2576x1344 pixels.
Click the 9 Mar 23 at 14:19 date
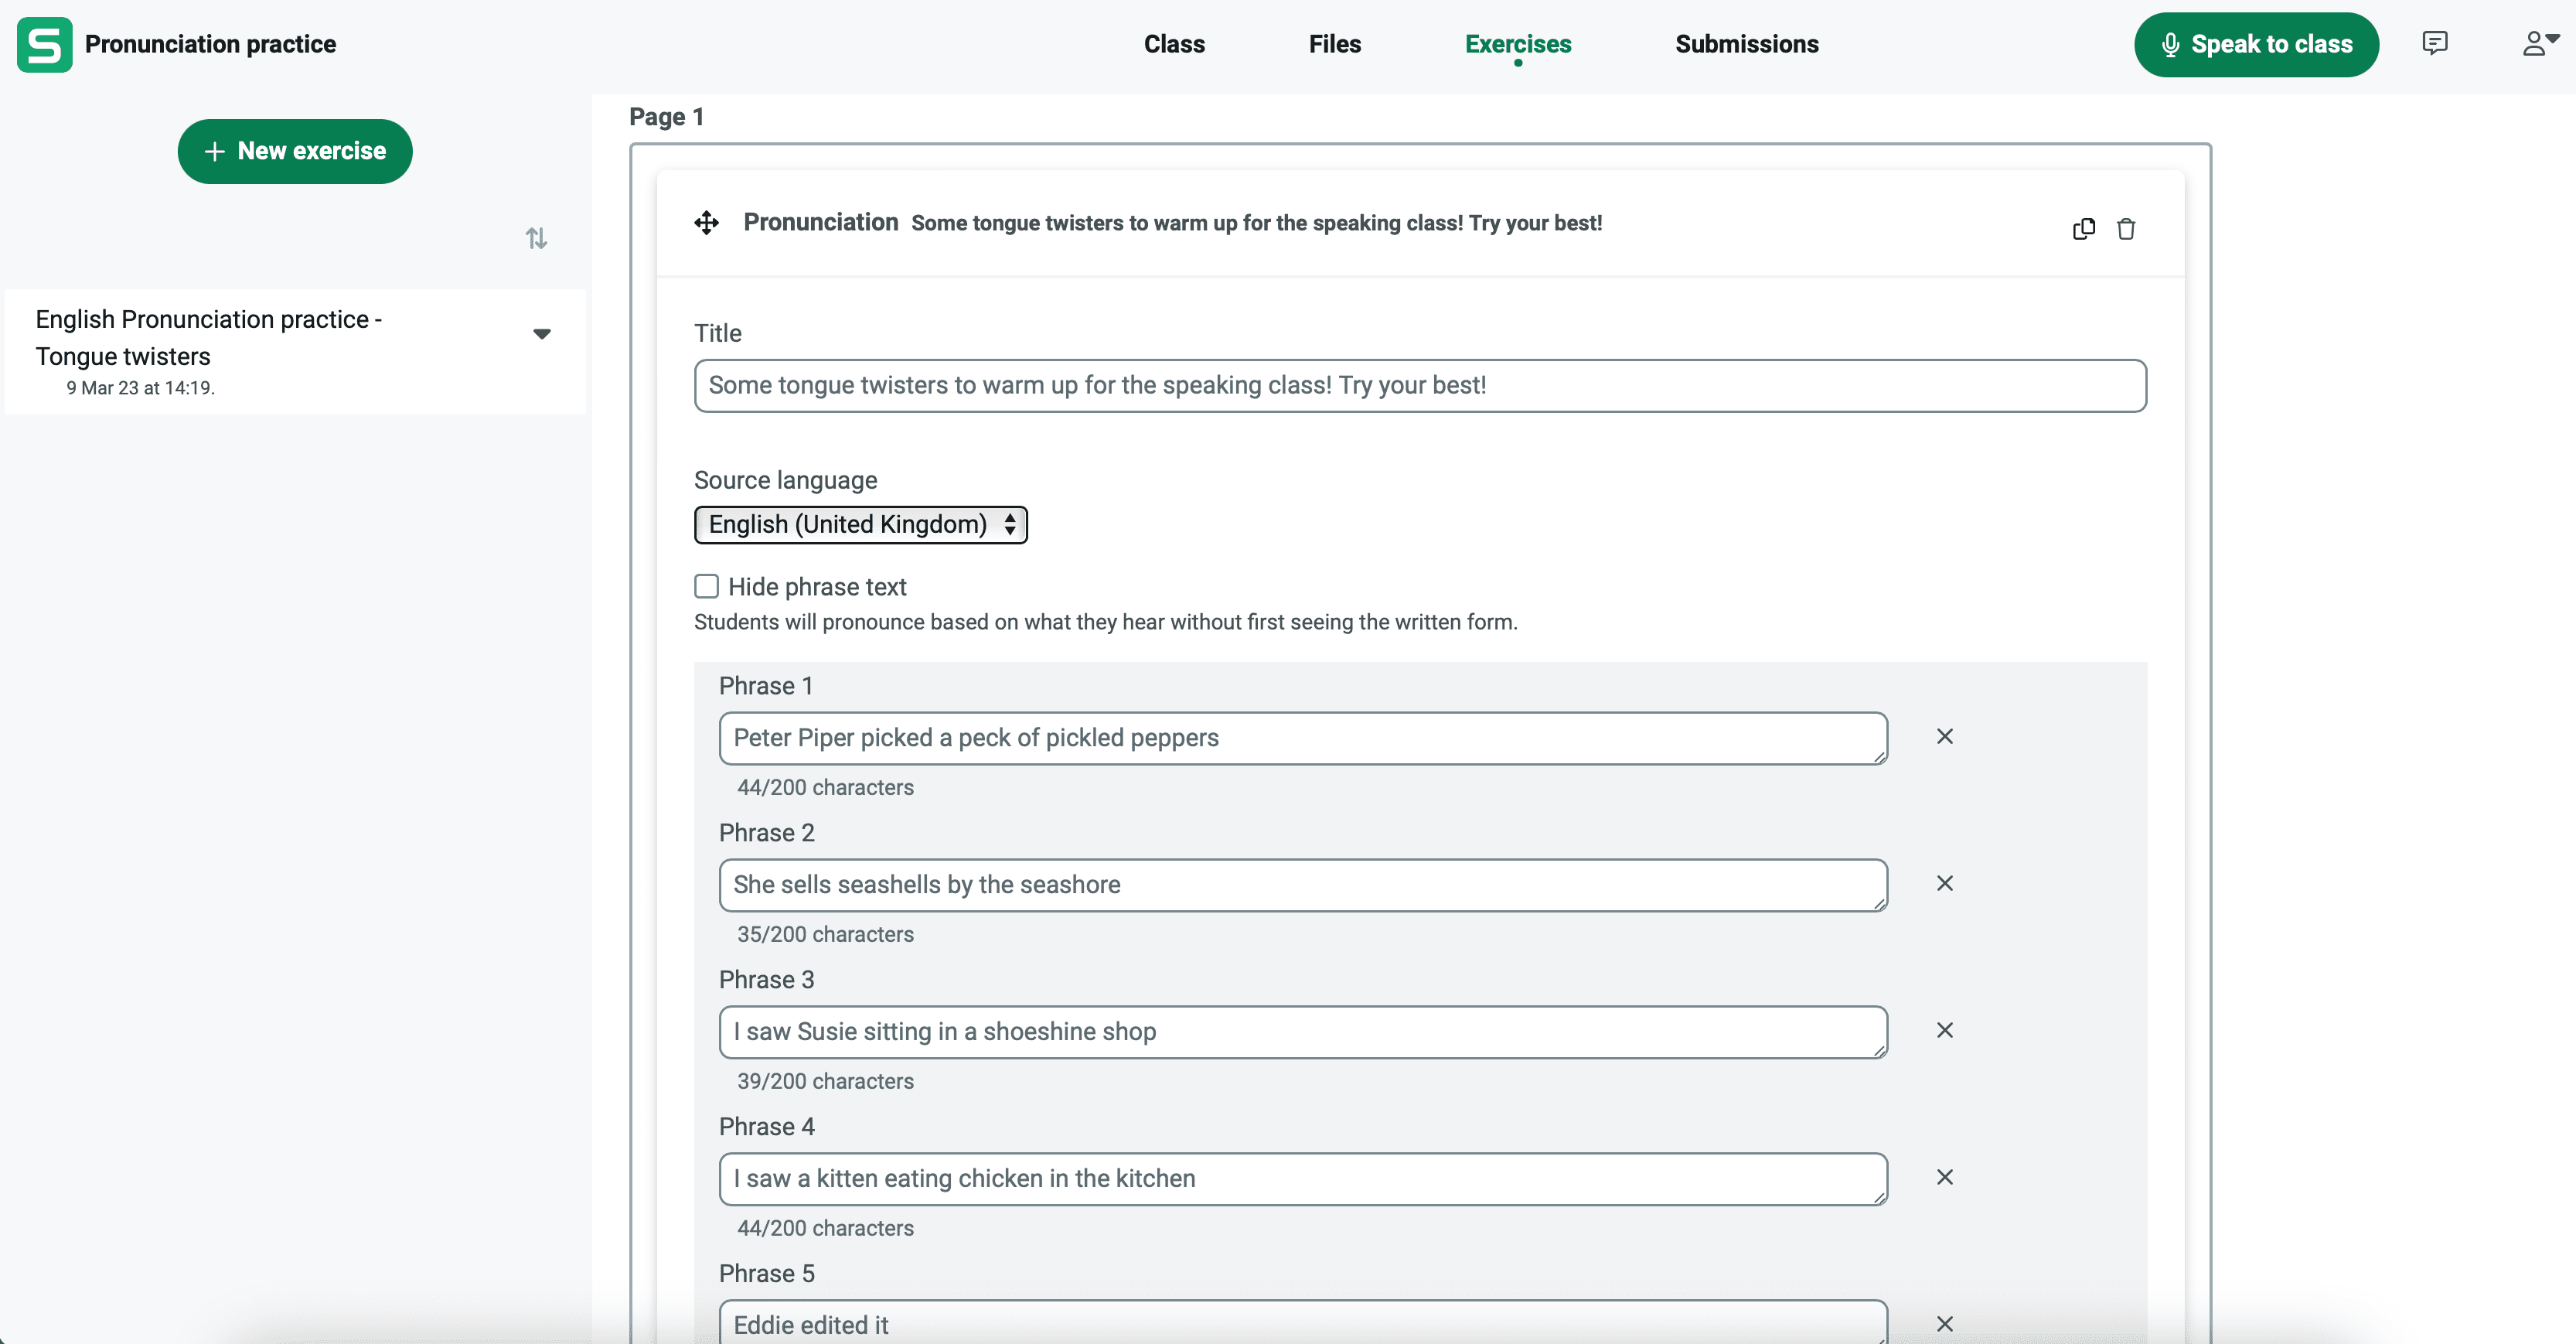(x=140, y=388)
